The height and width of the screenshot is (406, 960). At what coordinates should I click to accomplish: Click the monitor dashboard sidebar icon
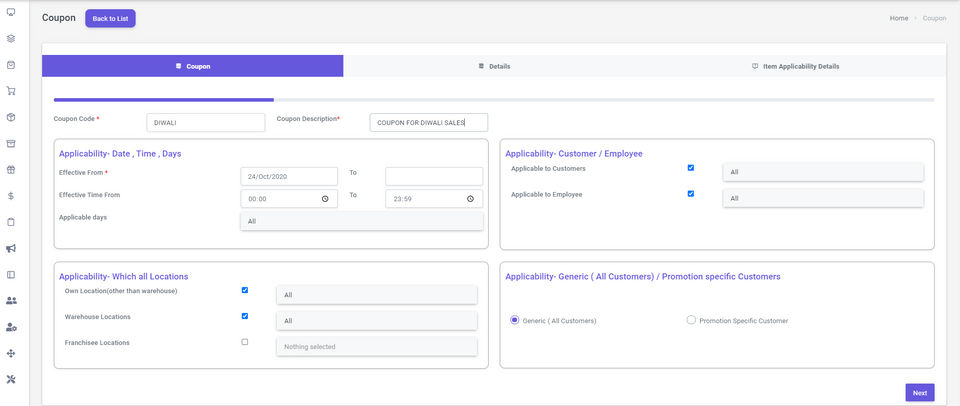point(11,13)
